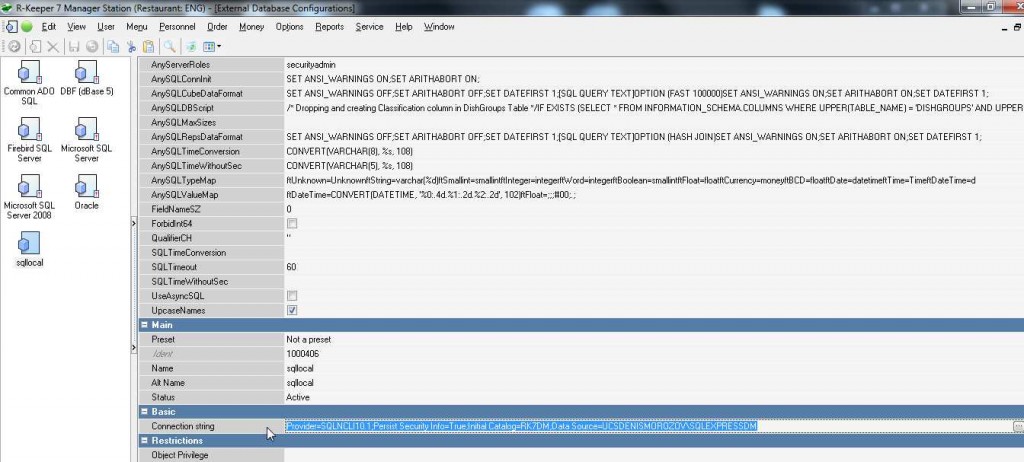
Task: Toggle the UseAsyncSQL checkbox
Action: tap(292, 296)
